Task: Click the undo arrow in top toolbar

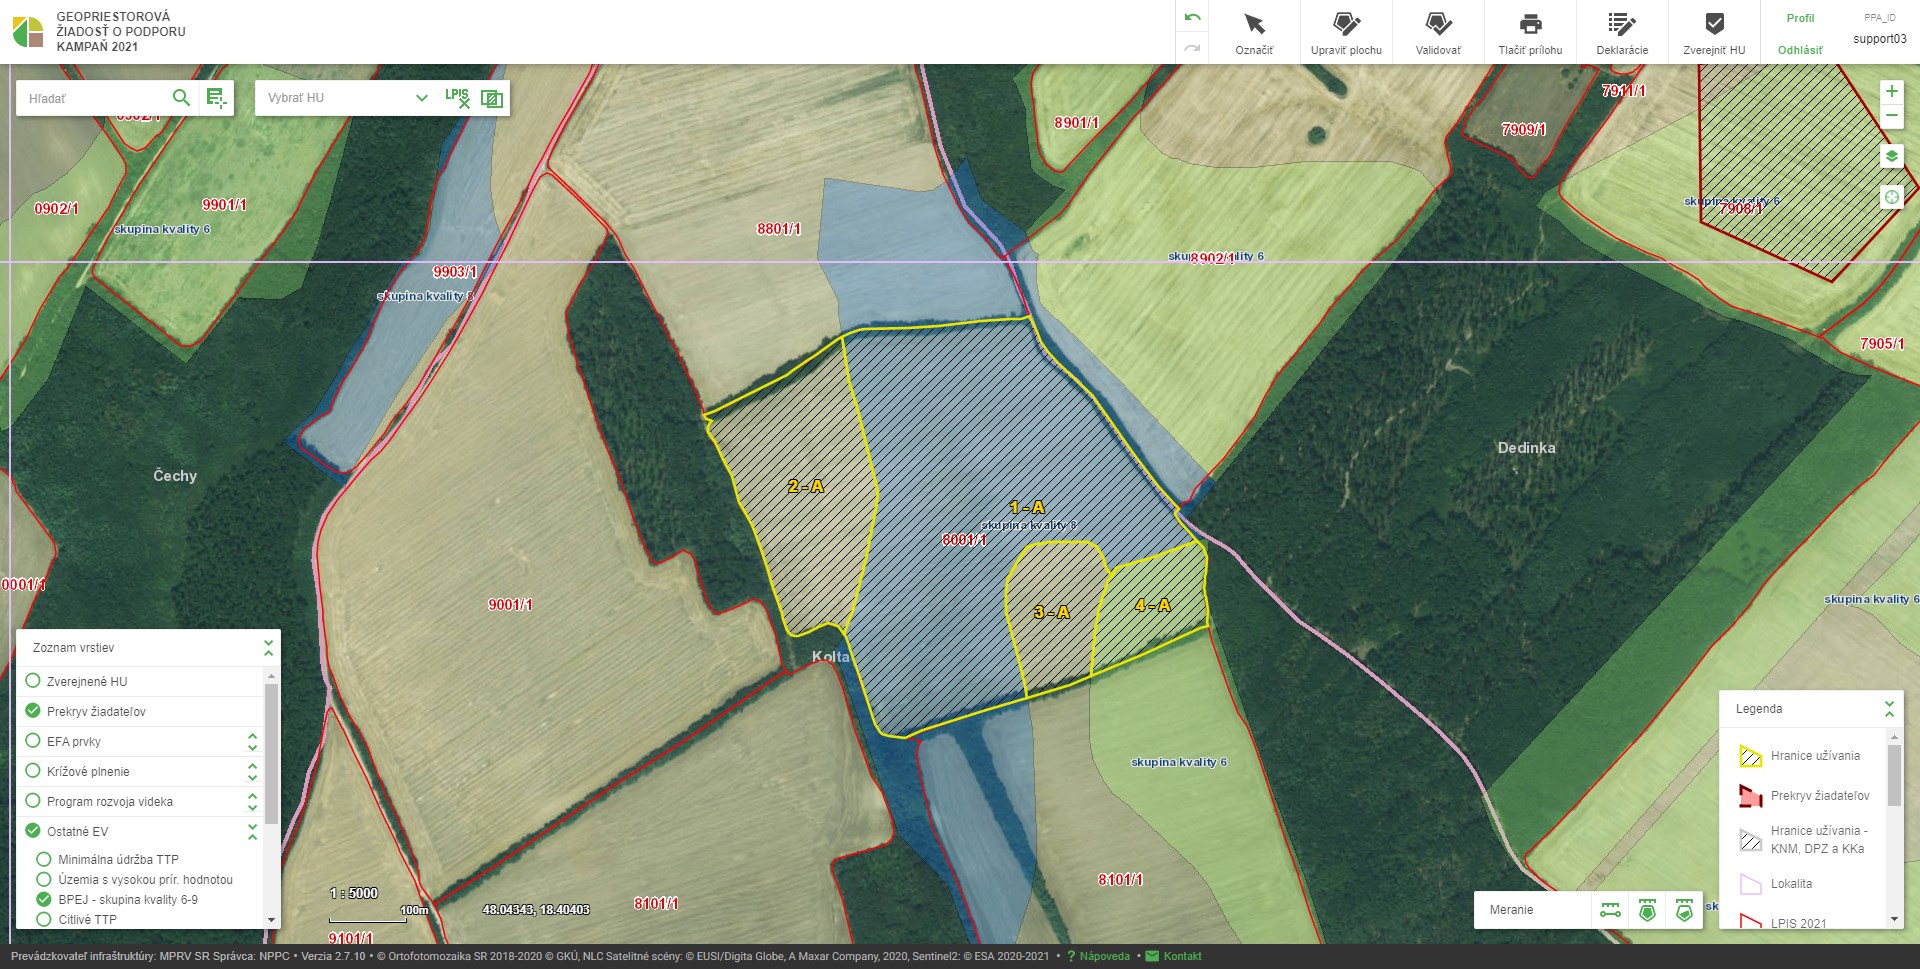Action: point(1192,18)
